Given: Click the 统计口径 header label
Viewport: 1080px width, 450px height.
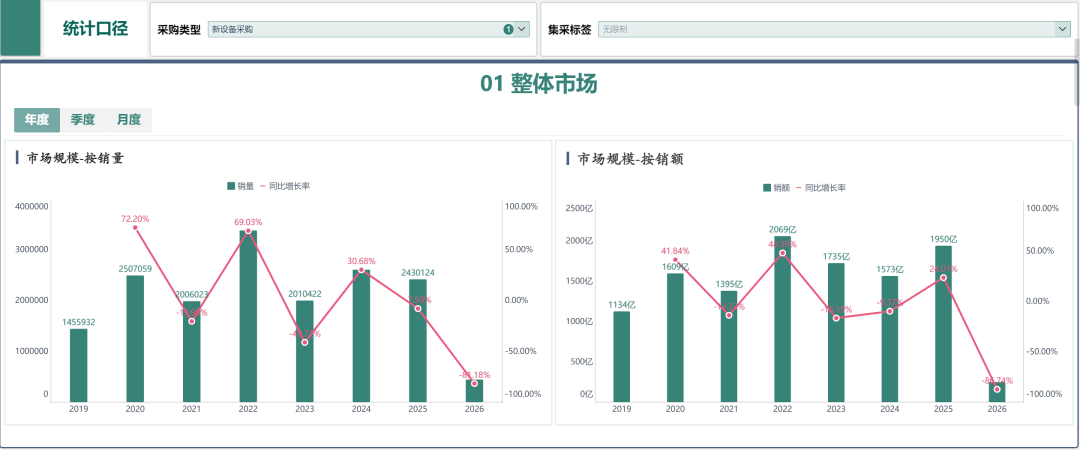Looking at the screenshot, I should click(x=95, y=28).
